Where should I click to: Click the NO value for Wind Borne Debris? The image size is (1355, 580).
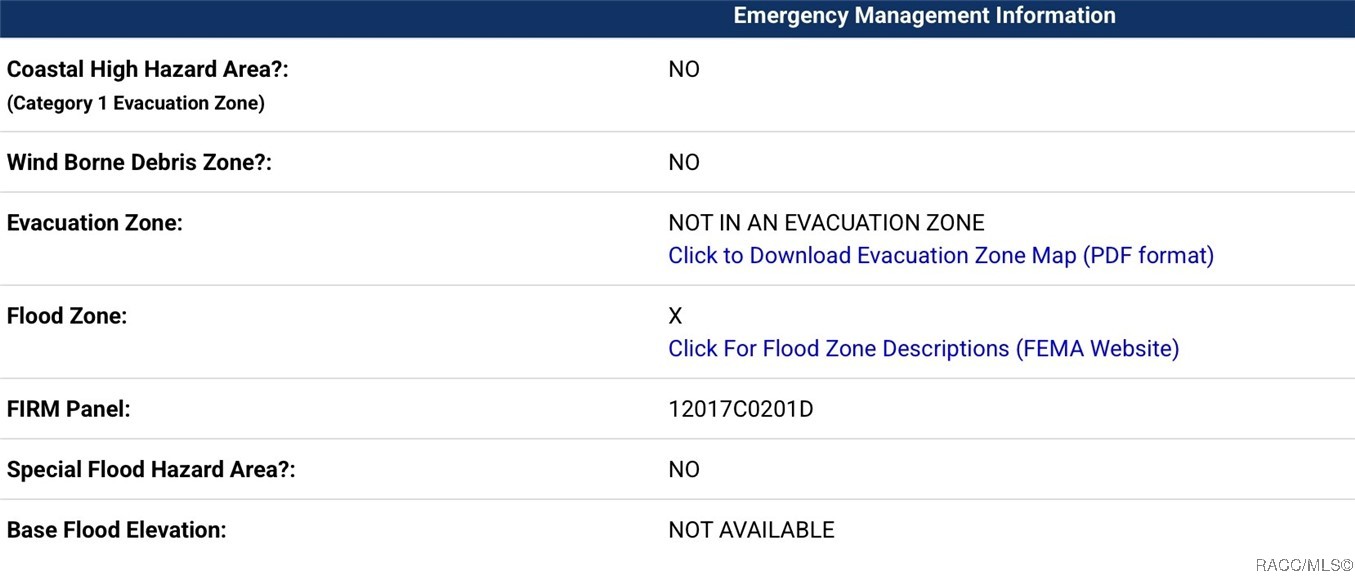(x=684, y=163)
